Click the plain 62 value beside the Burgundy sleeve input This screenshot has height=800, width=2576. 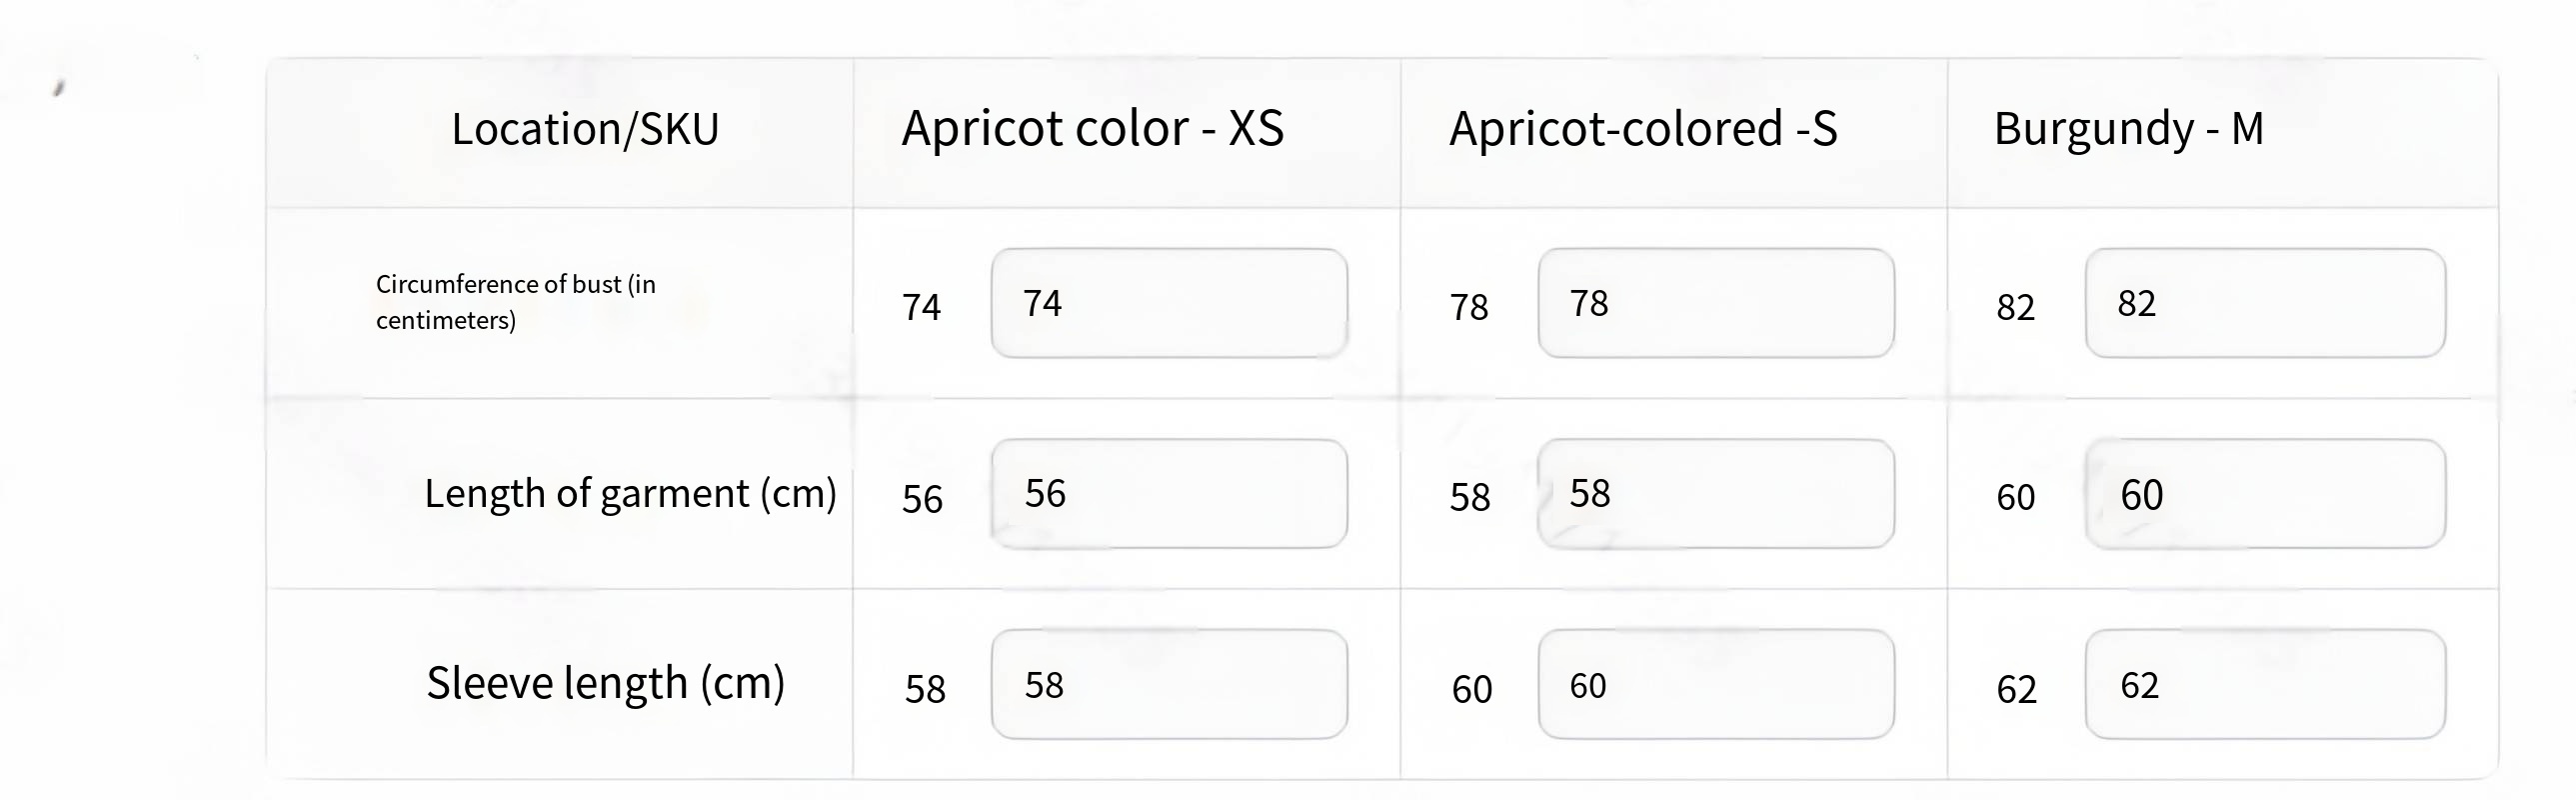coord(2016,689)
